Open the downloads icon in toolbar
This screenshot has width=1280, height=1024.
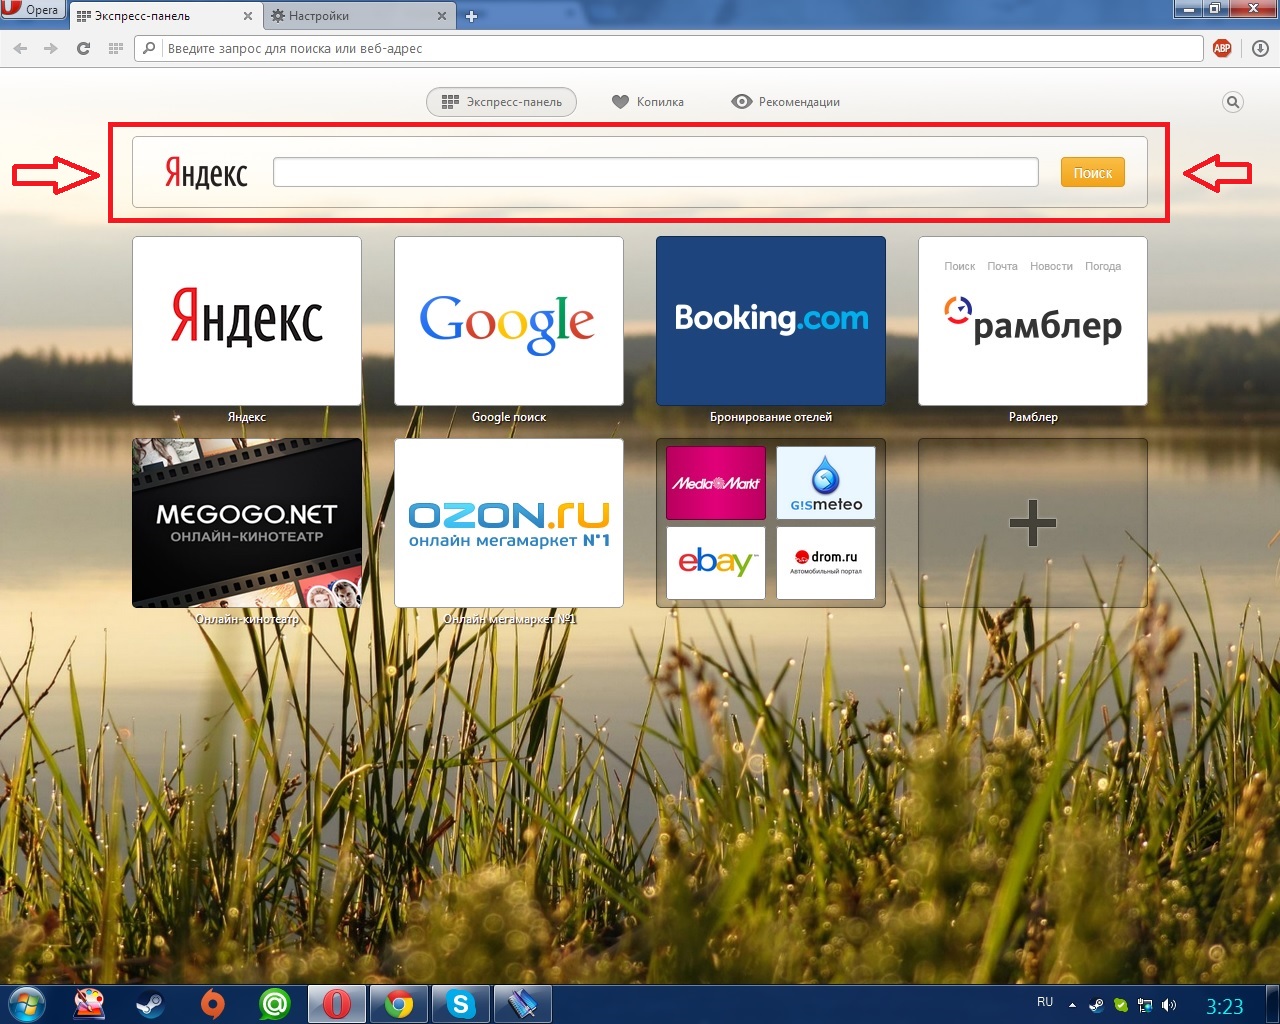pos(1260,48)
